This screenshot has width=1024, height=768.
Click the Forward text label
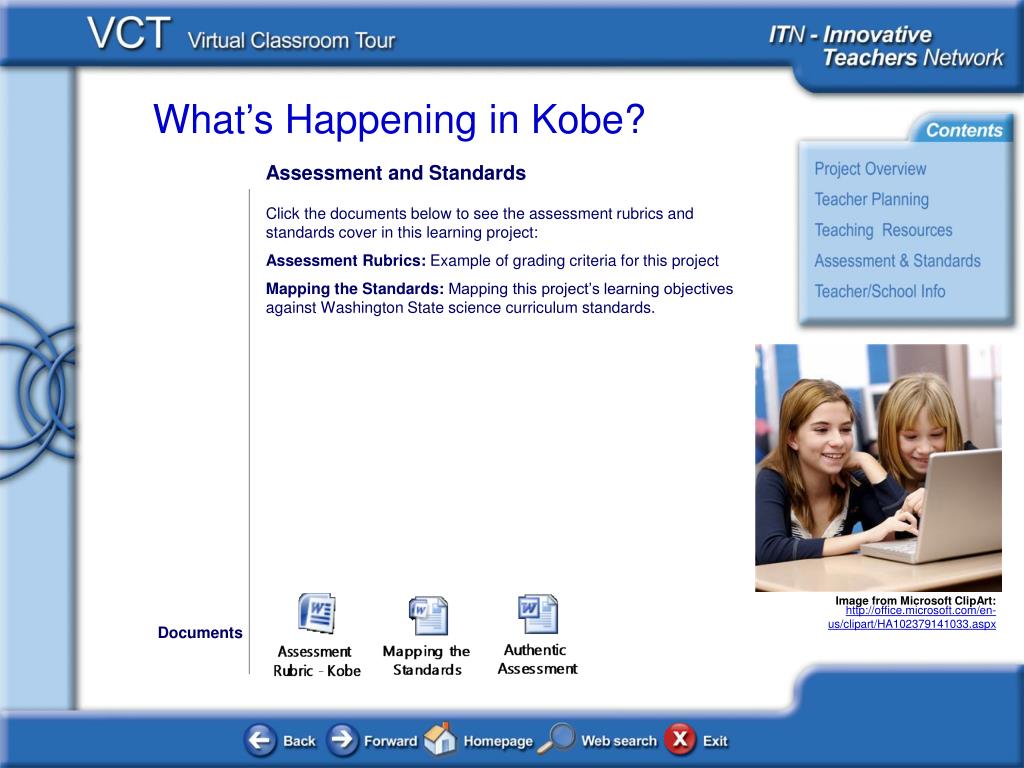point(391,741)
